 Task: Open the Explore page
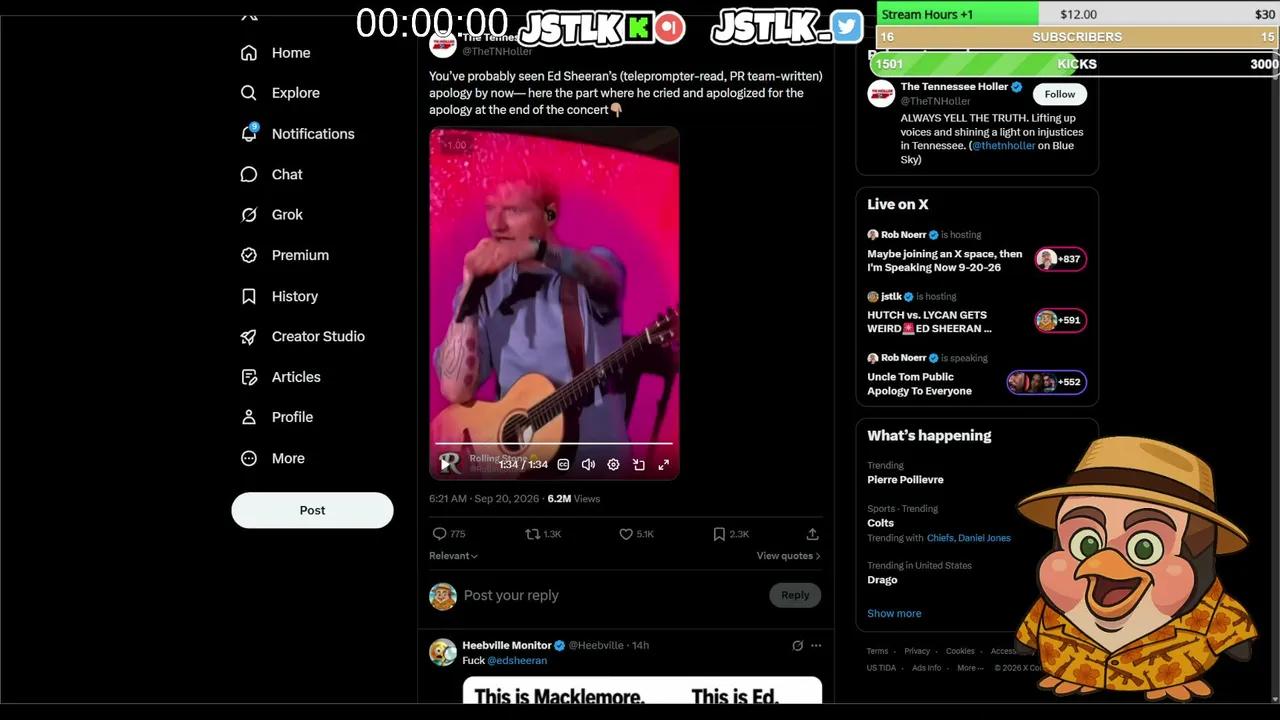(x=281, y=93)
